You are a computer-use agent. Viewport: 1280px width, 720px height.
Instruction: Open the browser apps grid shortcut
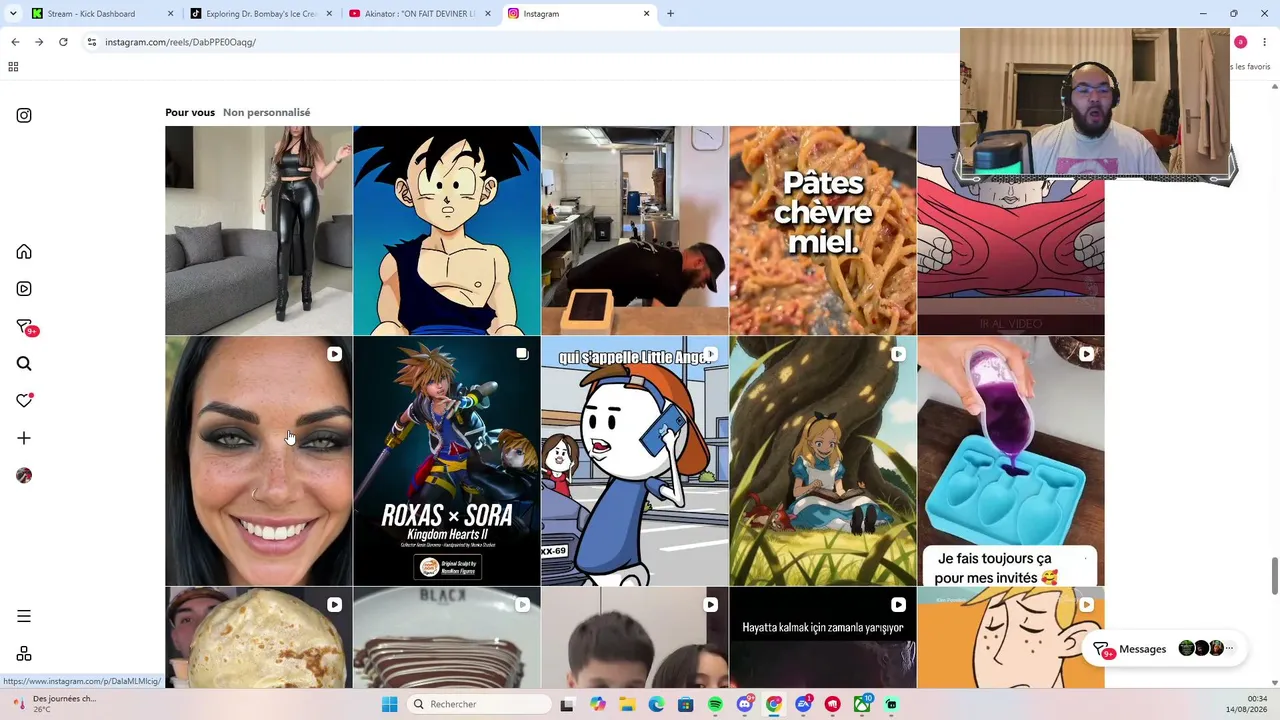point(13,67)
